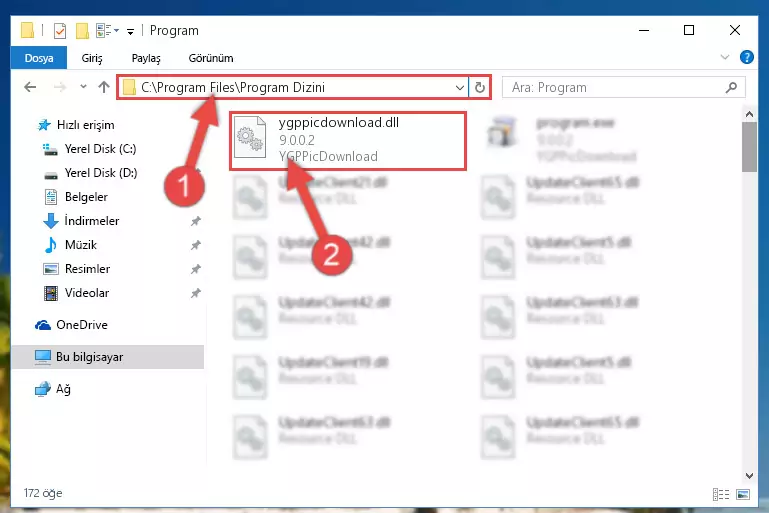Switch to the Görünüm ribbon tab
This screenshot has width=769, height=513.
[x=211, y=58]
